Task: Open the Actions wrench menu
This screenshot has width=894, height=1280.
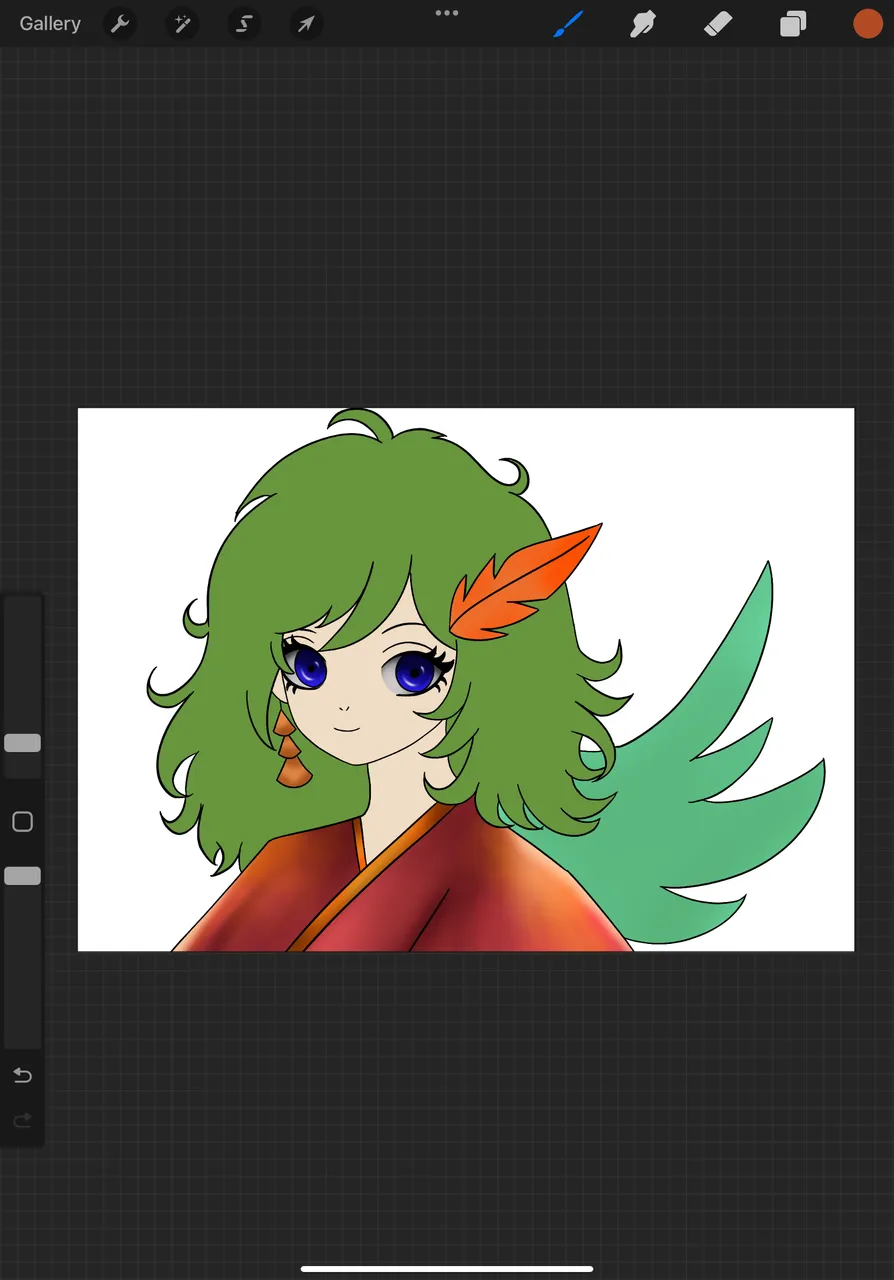Action: pos(120,24)
